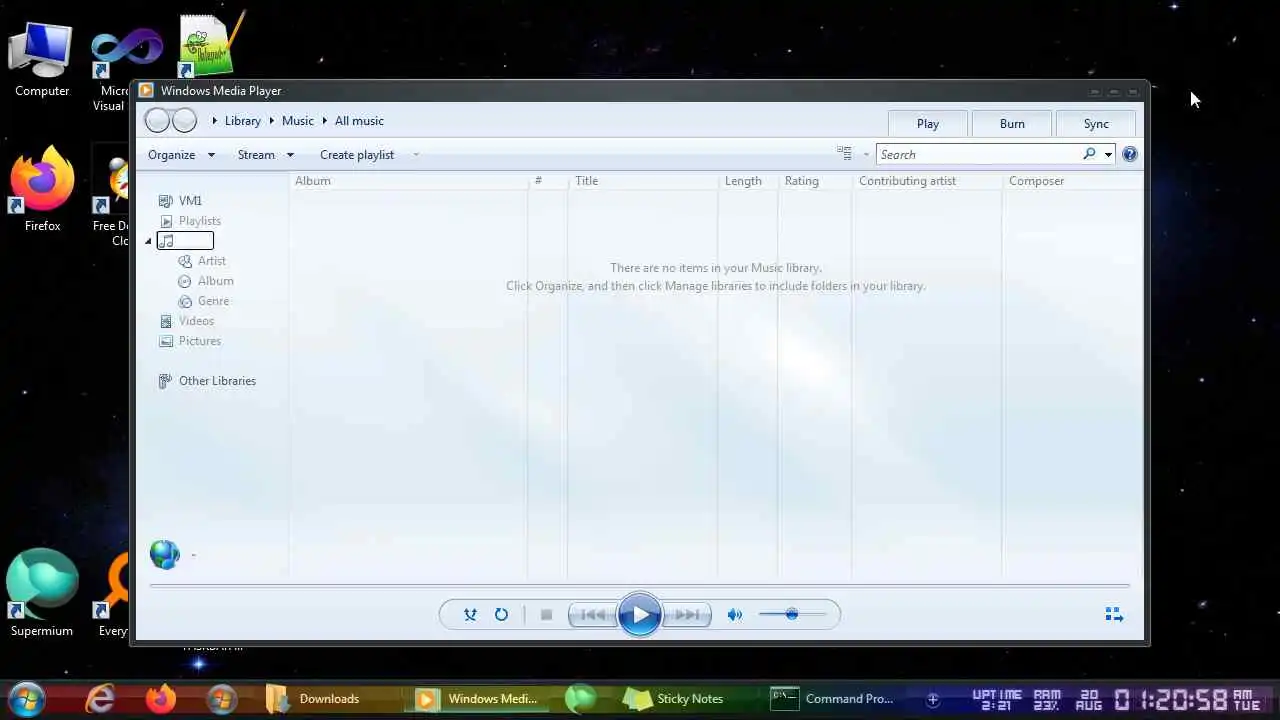
Task: Open the Help question mark icon
Action: coord(1130,154)
